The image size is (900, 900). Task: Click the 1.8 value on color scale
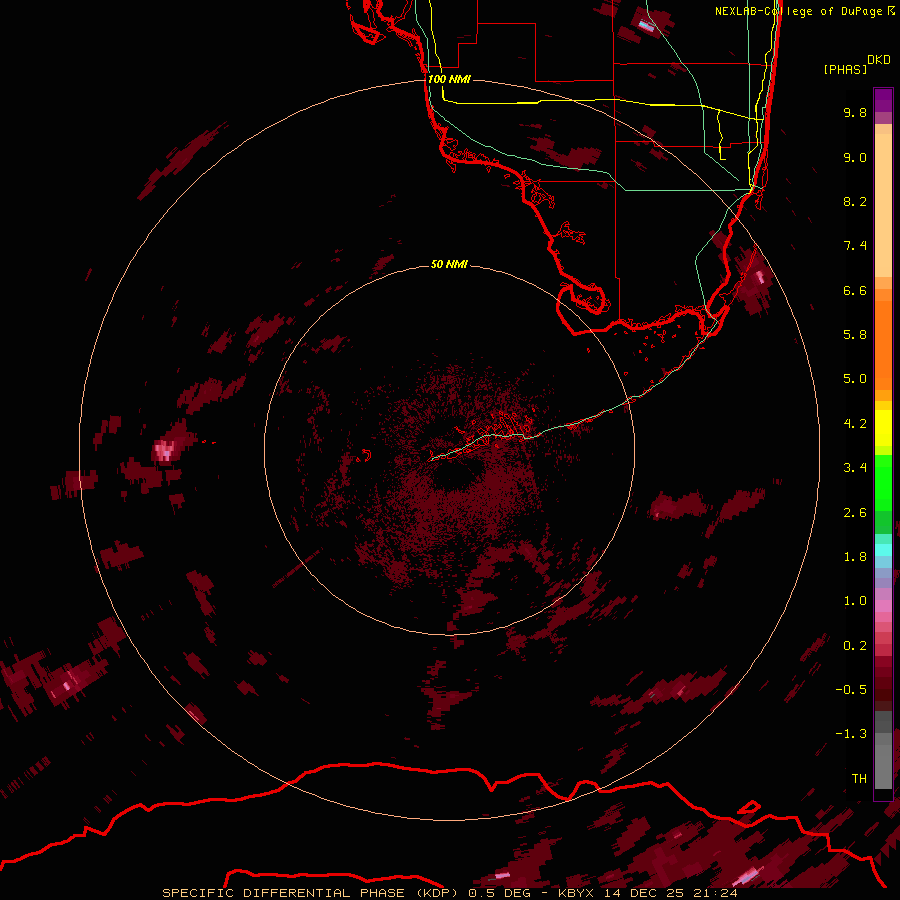(855, 557)
